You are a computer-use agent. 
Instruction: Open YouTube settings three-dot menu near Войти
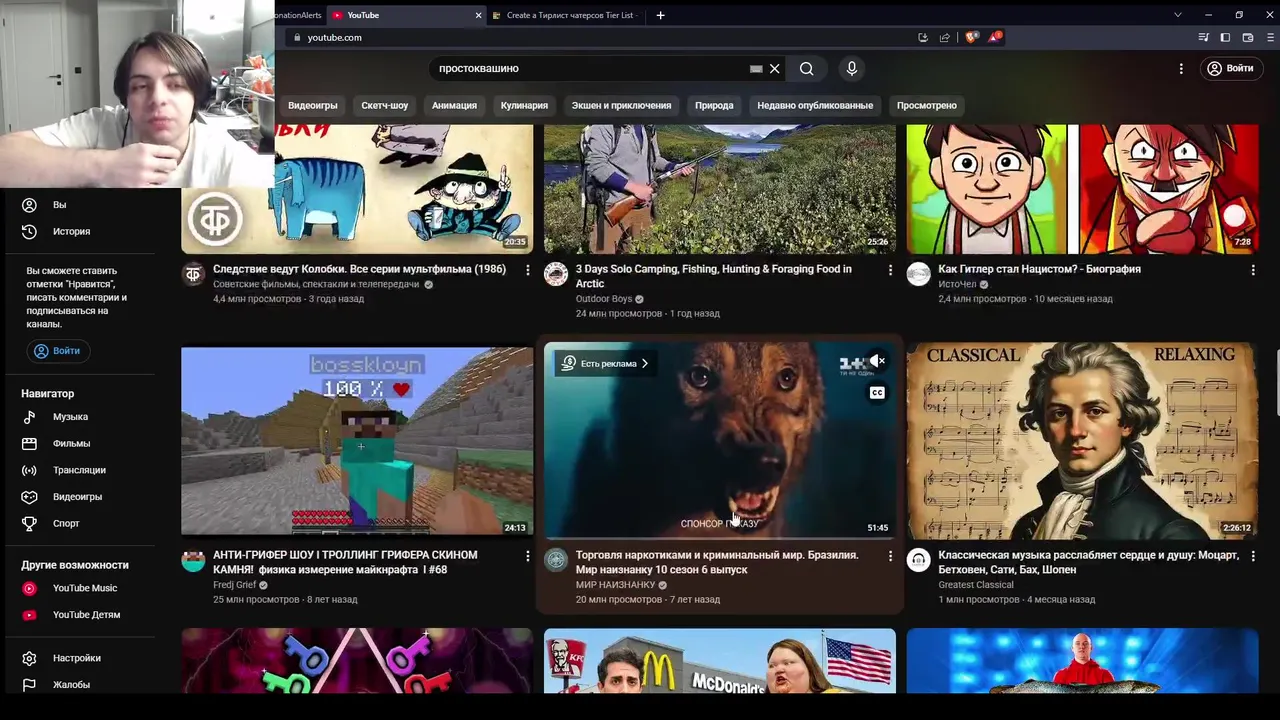[x=1181, y=69]
